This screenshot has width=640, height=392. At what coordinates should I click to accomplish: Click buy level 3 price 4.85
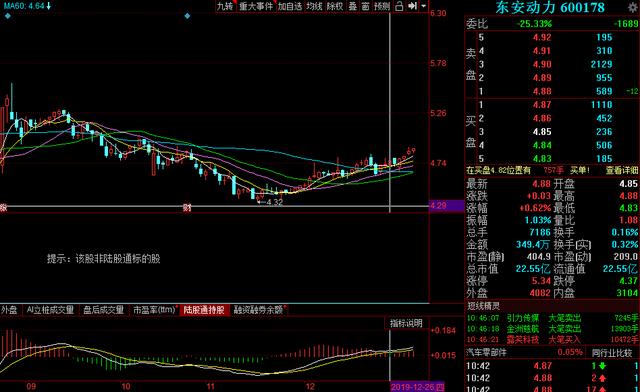click(x=542, y=132)
